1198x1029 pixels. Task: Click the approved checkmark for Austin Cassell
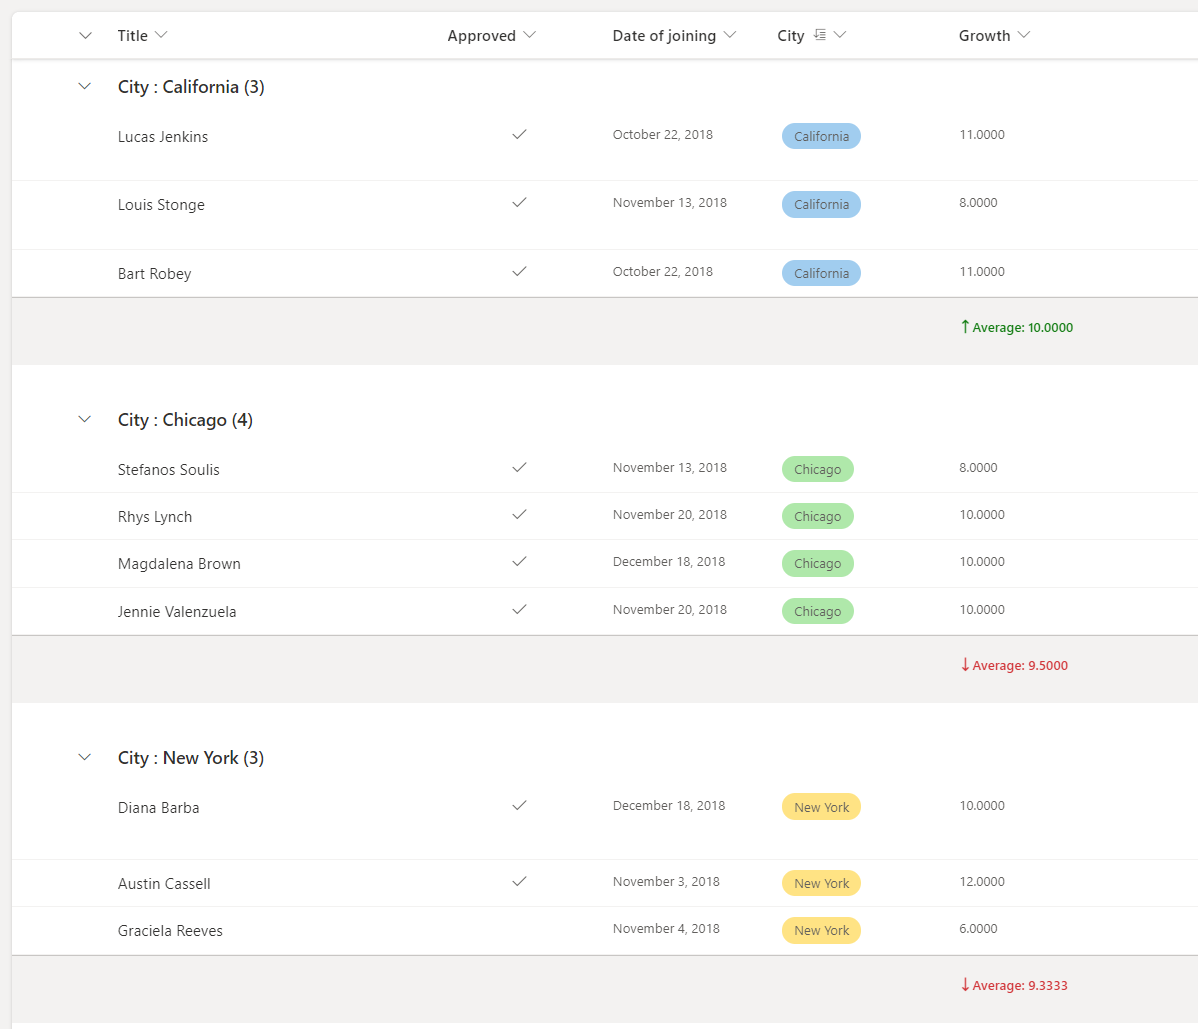tap(519, 881)
